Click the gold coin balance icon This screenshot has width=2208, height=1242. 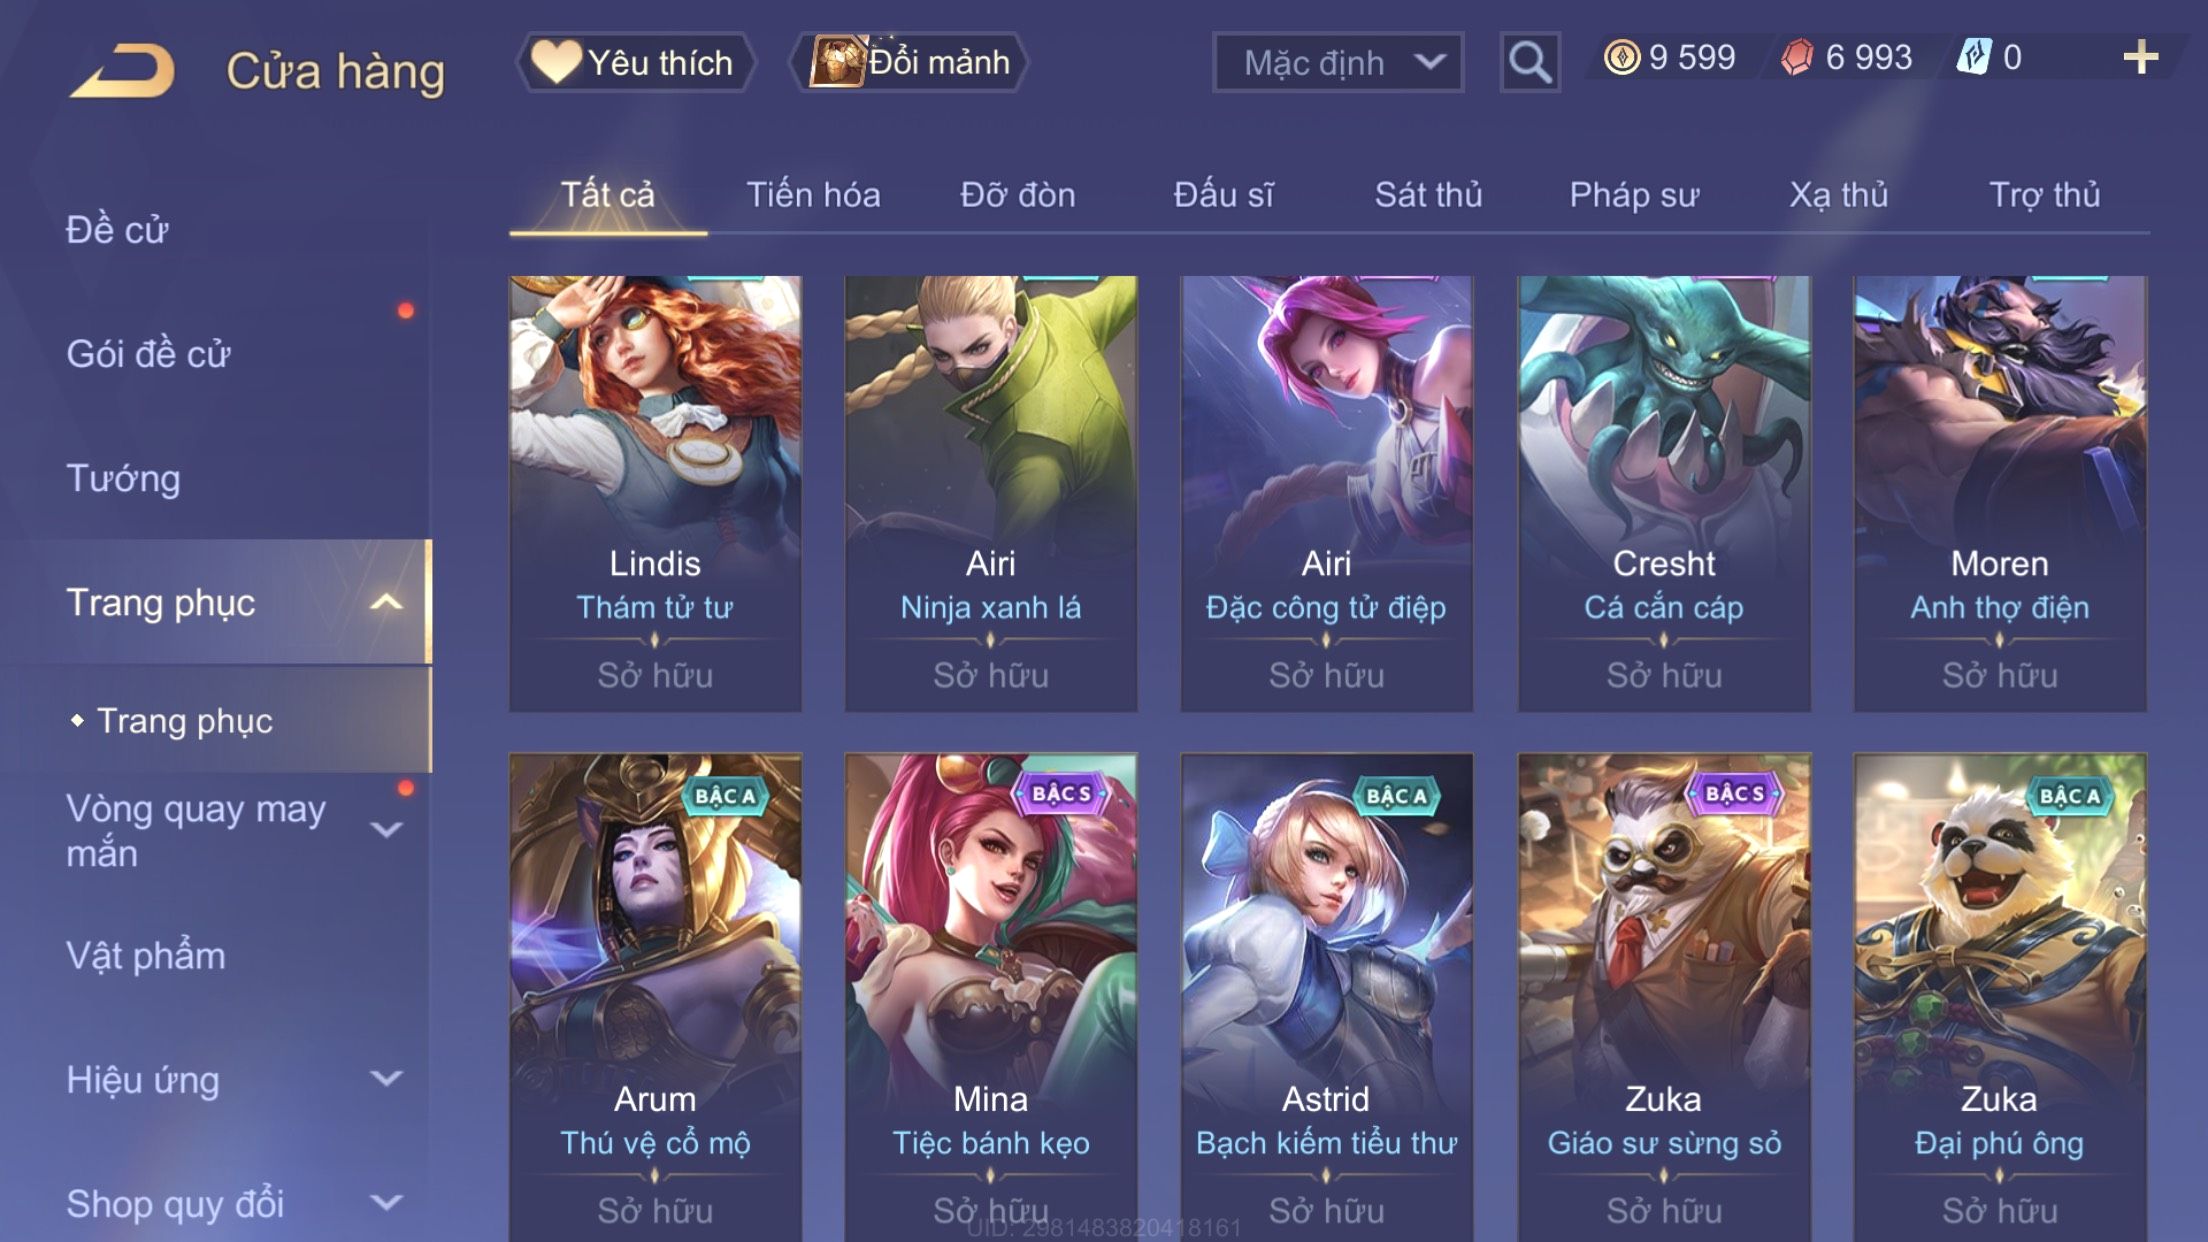click(x=1621, y=57)
